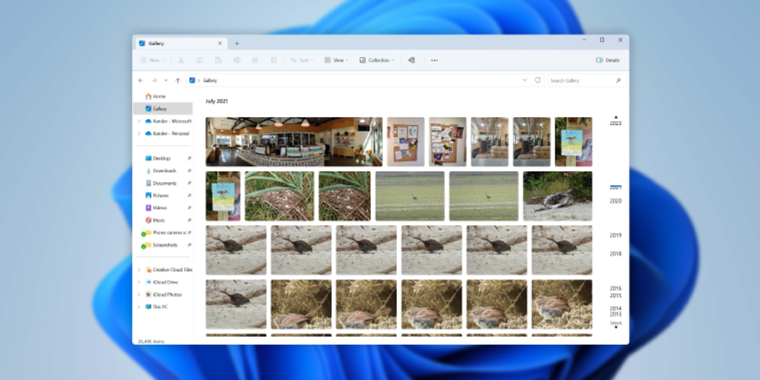Image resolution: width=760 pixels, height=380 pixels.
Task: Click the pin icon beside Music
Action: [x=189, y=220]
